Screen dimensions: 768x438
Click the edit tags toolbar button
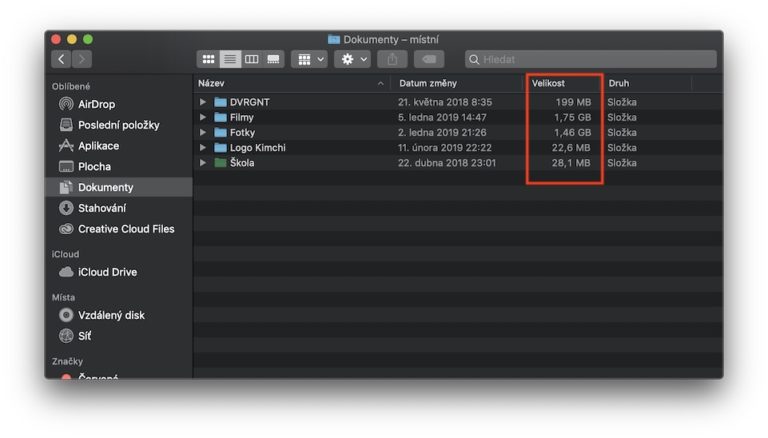coord(429,59)
